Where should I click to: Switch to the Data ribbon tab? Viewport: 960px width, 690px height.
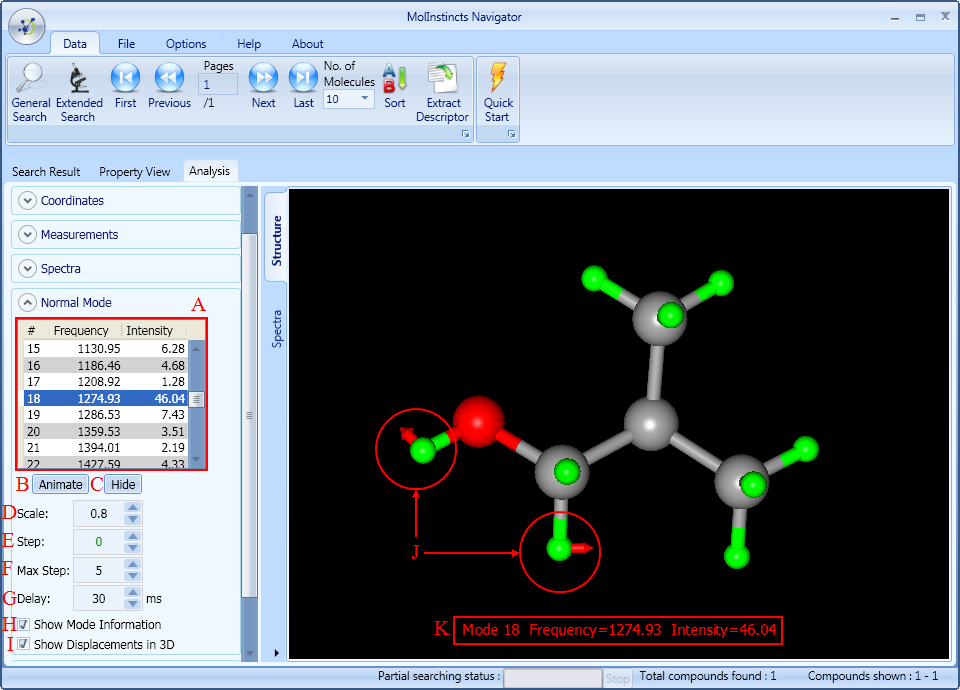pyautogui.click(x=75, y=43)
